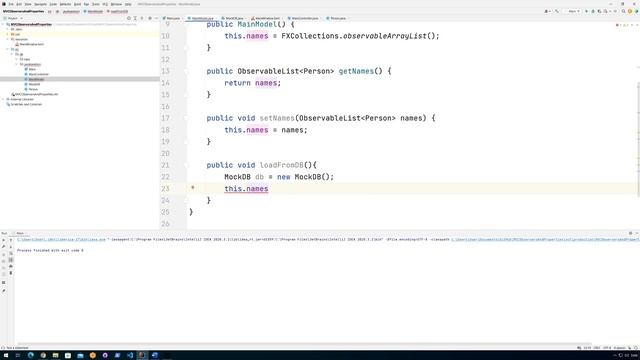Click the Select Opened File target icon

click(129, 18)
